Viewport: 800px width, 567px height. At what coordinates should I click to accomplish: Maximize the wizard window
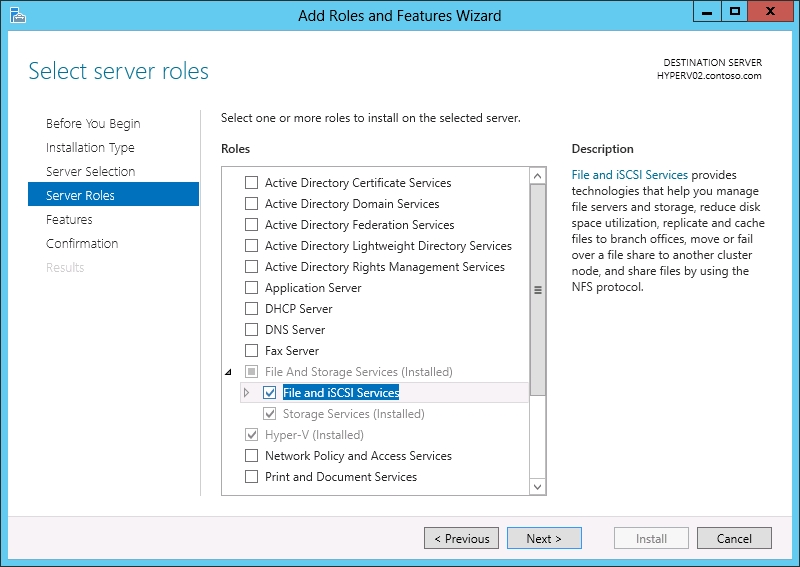point(734,11)
